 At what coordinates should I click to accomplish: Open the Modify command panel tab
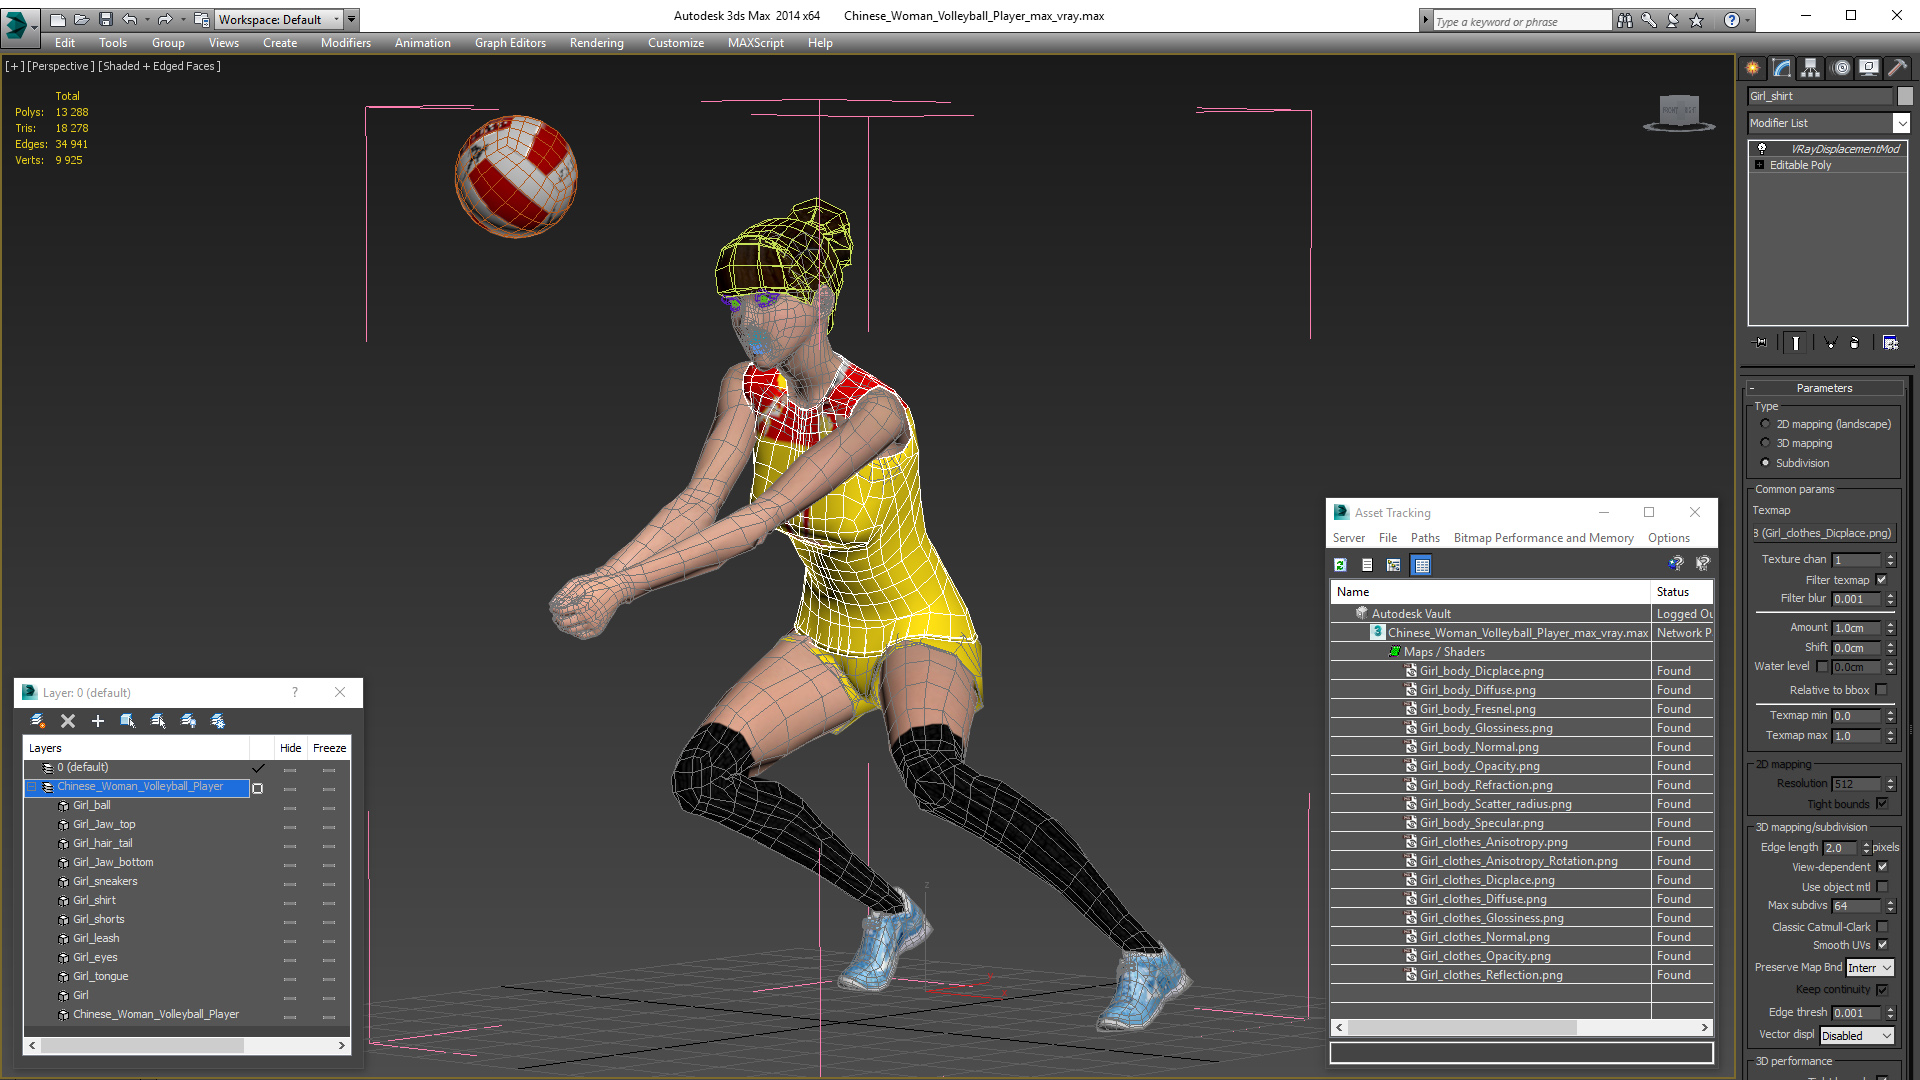1782,68
